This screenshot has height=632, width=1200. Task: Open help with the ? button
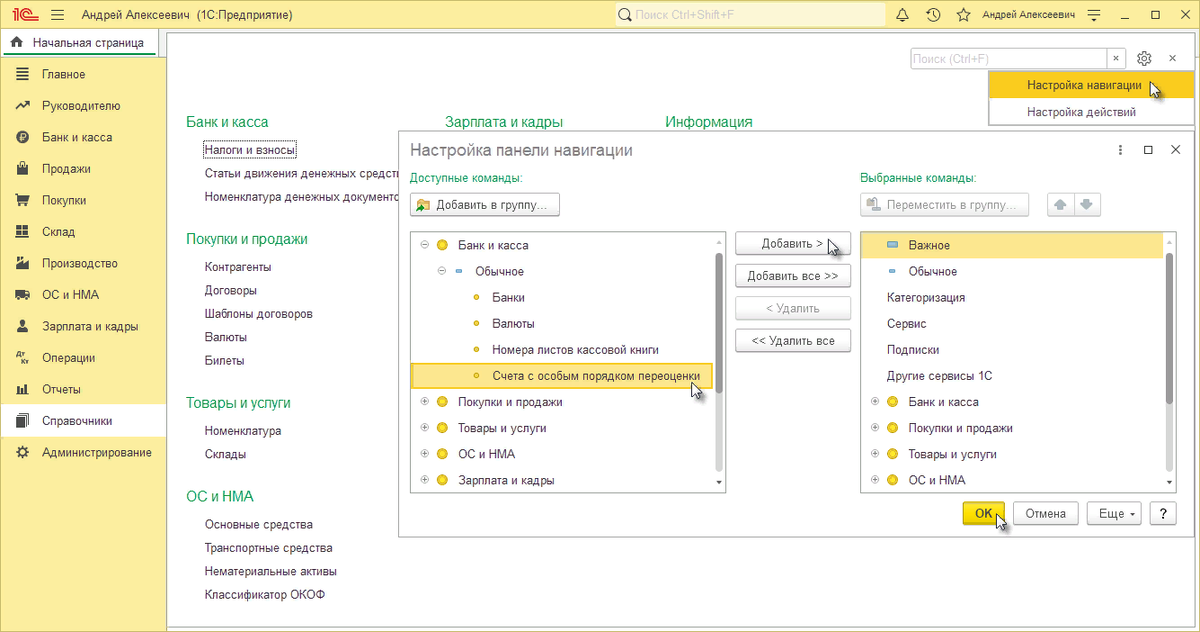1162,513
